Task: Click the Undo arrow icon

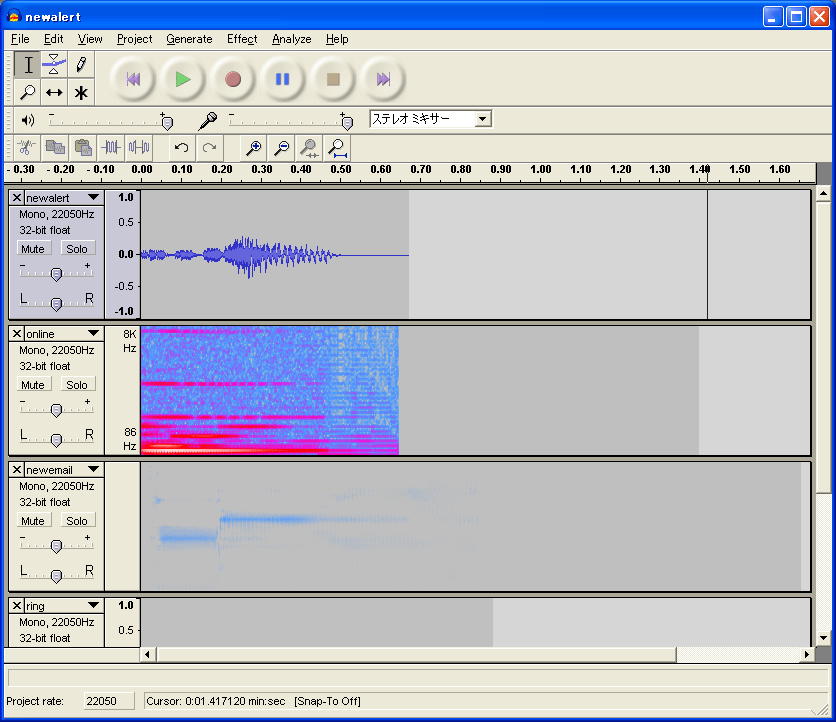Action: click(181, 148)
